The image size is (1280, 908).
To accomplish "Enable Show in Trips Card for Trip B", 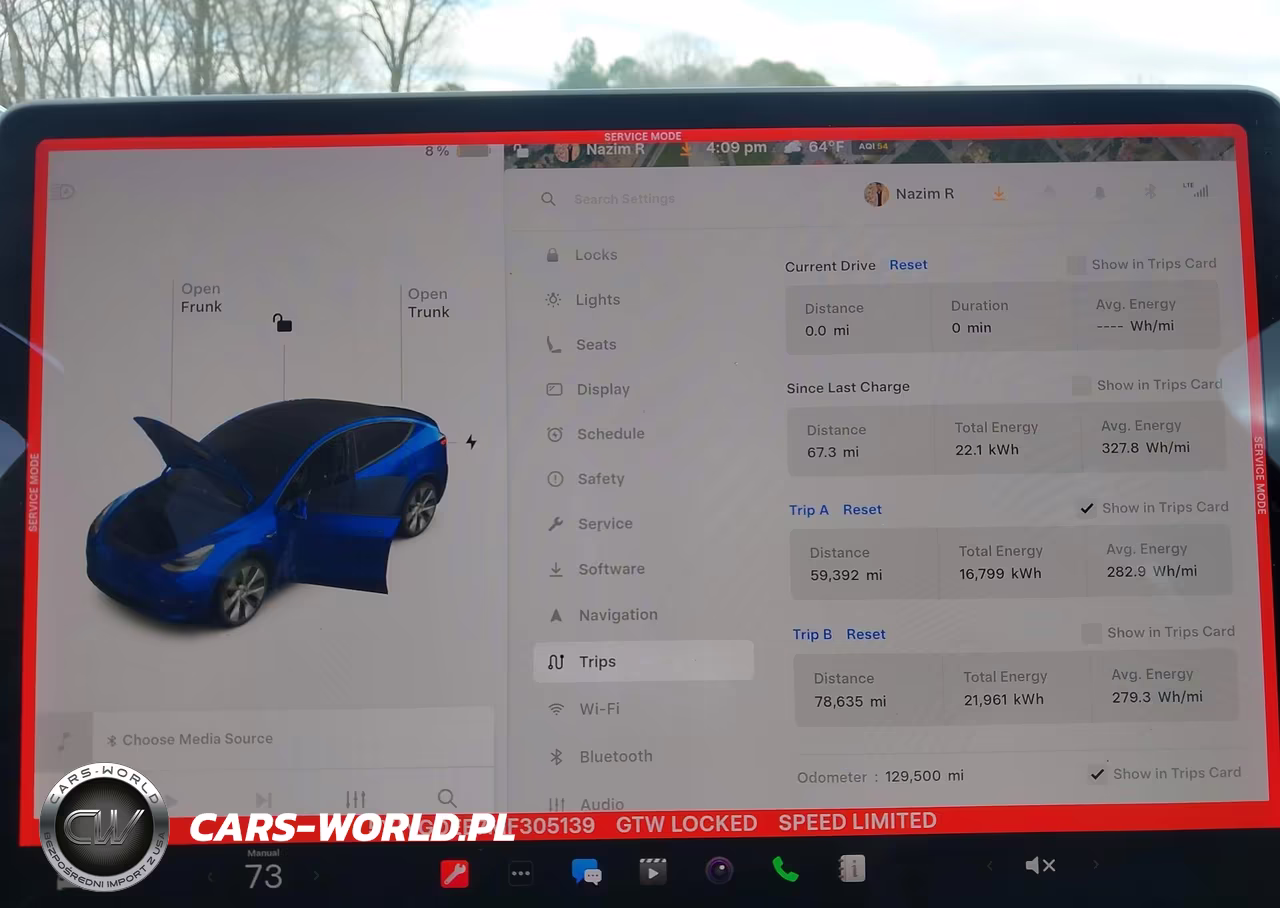I will click(1091, 633).
